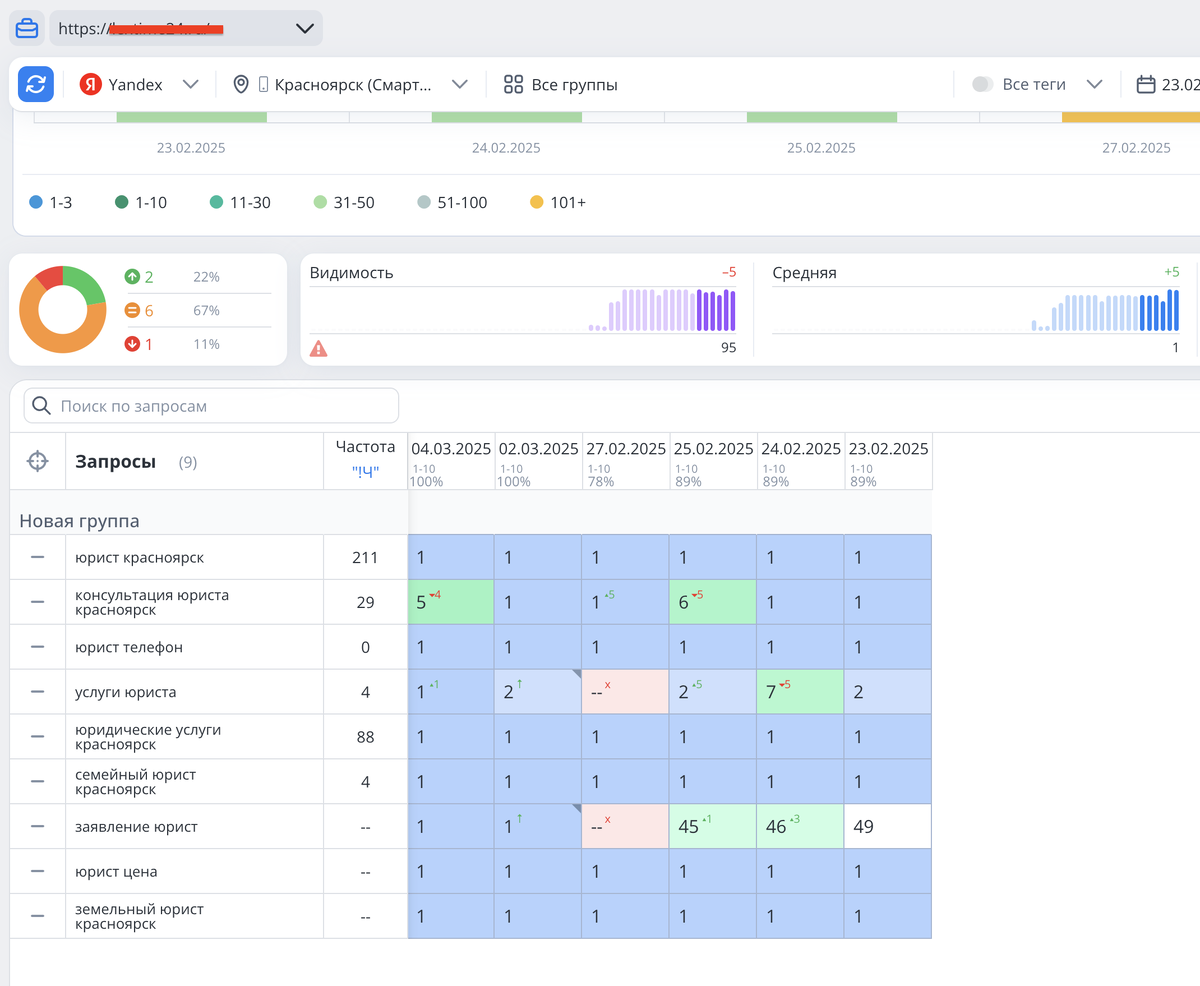Select the 27.02.2025 date column header

tap(626, 461)
